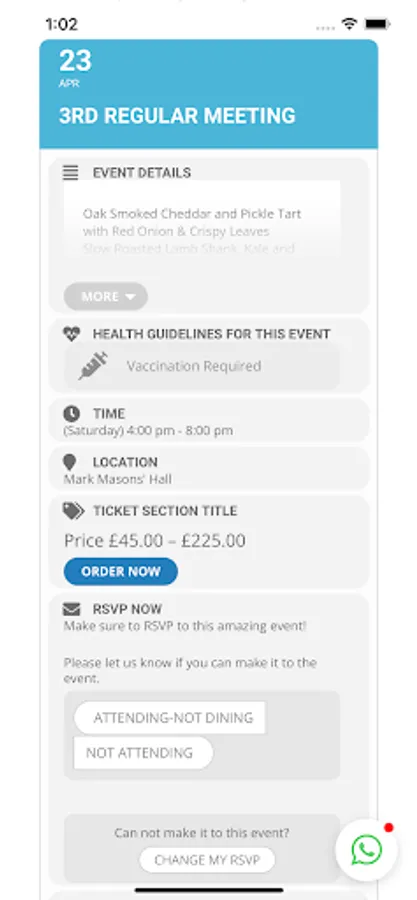Tap the 3rd Regular Meeting header

[177, 115]
